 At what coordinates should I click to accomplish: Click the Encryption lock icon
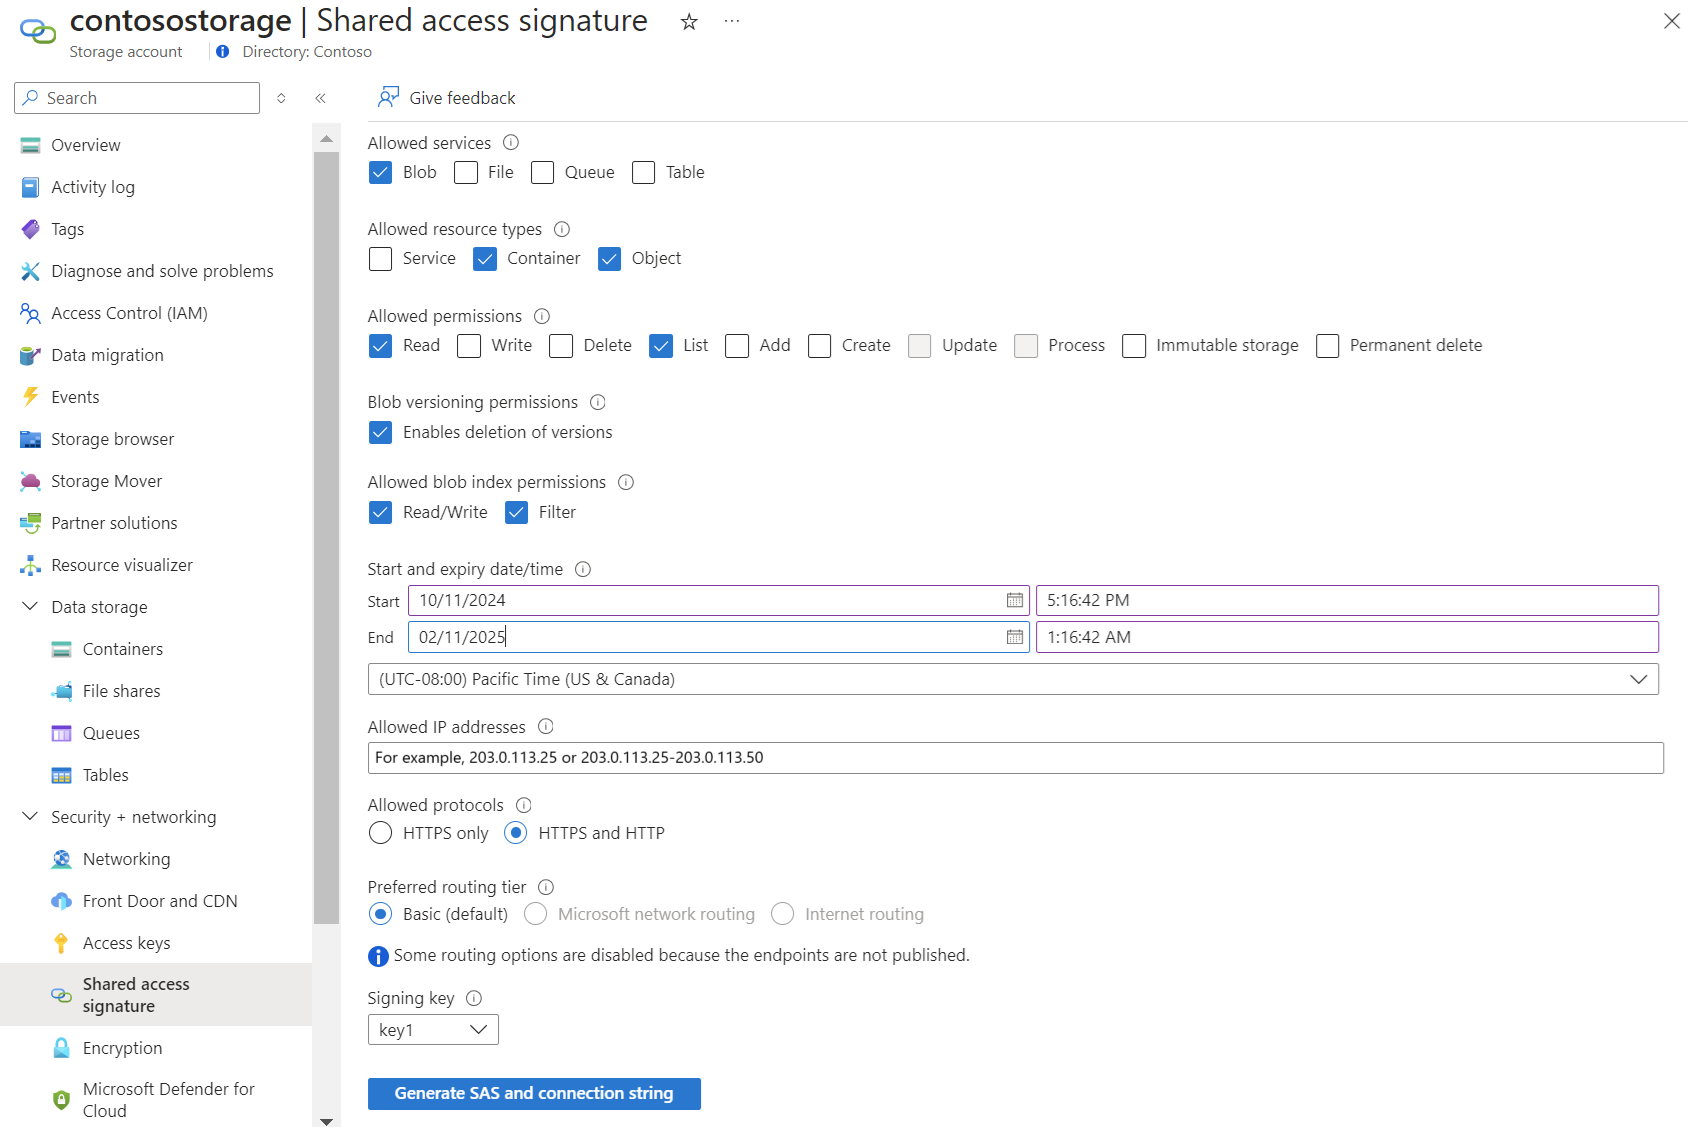point(62,1047)
